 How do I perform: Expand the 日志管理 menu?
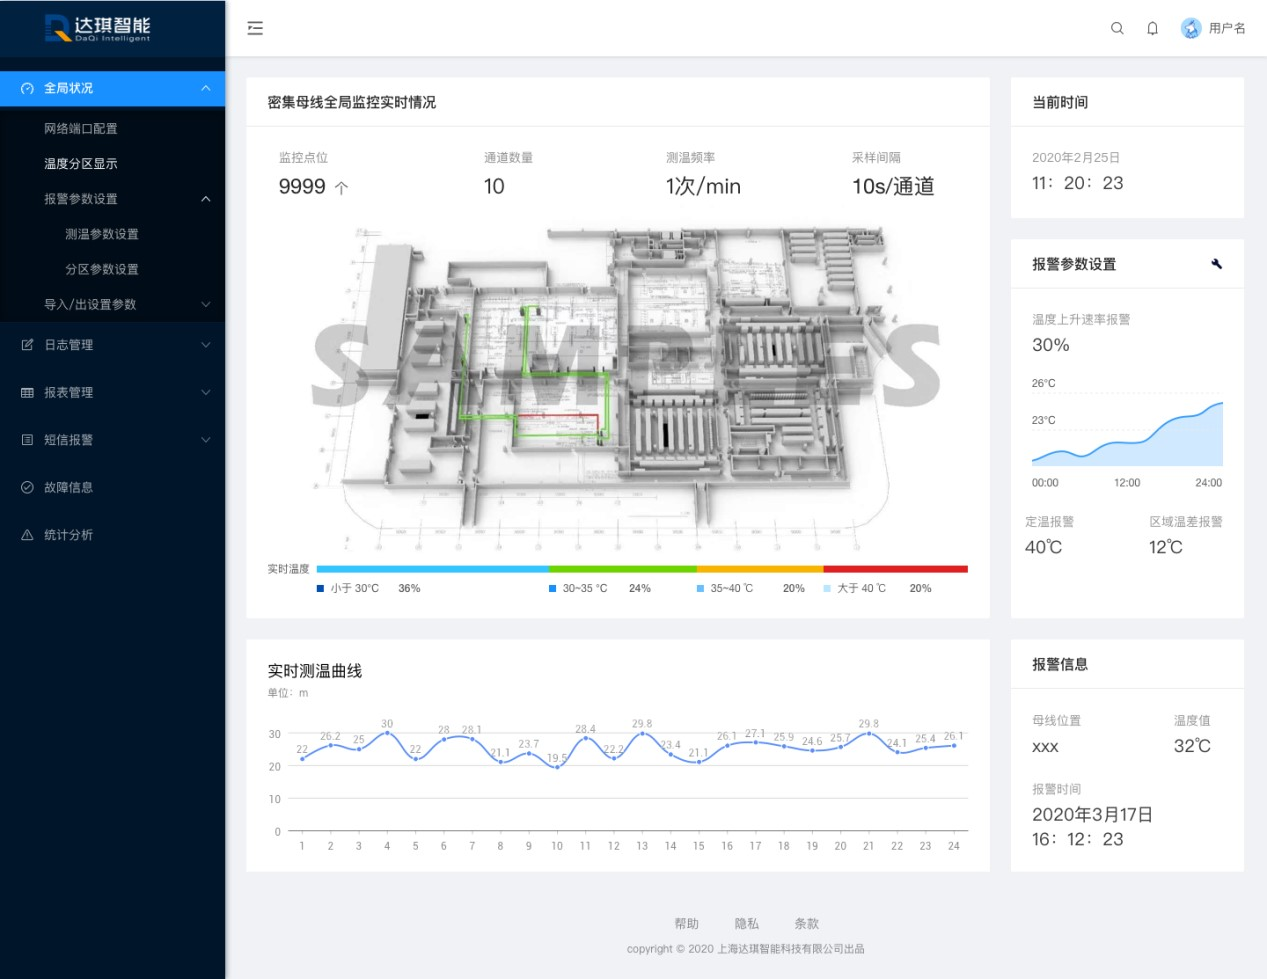pyautogui.click(x=205, y=345)
